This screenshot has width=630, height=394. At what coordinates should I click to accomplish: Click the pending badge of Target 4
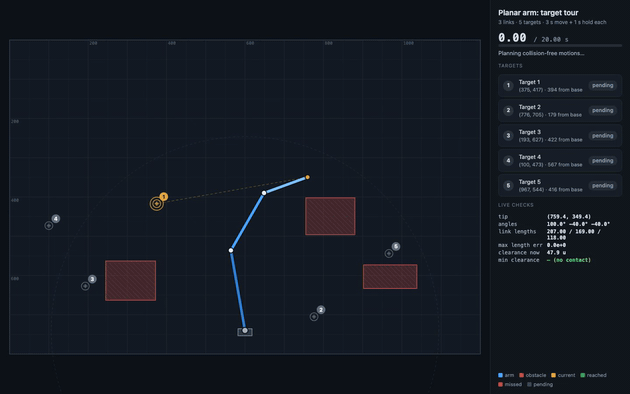602,161
